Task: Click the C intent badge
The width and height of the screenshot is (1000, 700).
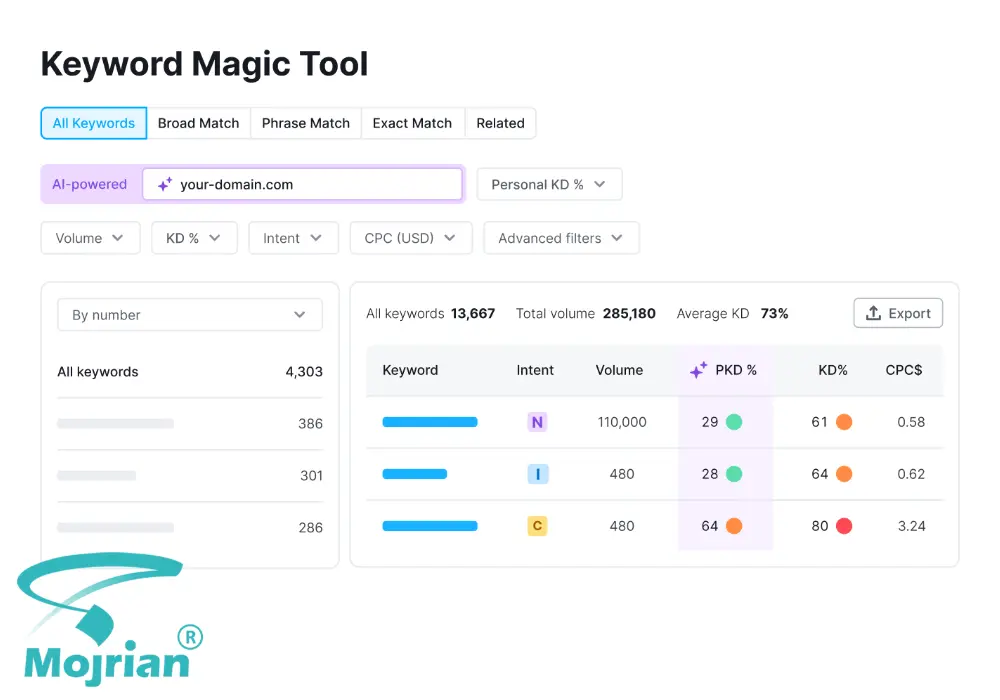Action: (x=537, y=526)
